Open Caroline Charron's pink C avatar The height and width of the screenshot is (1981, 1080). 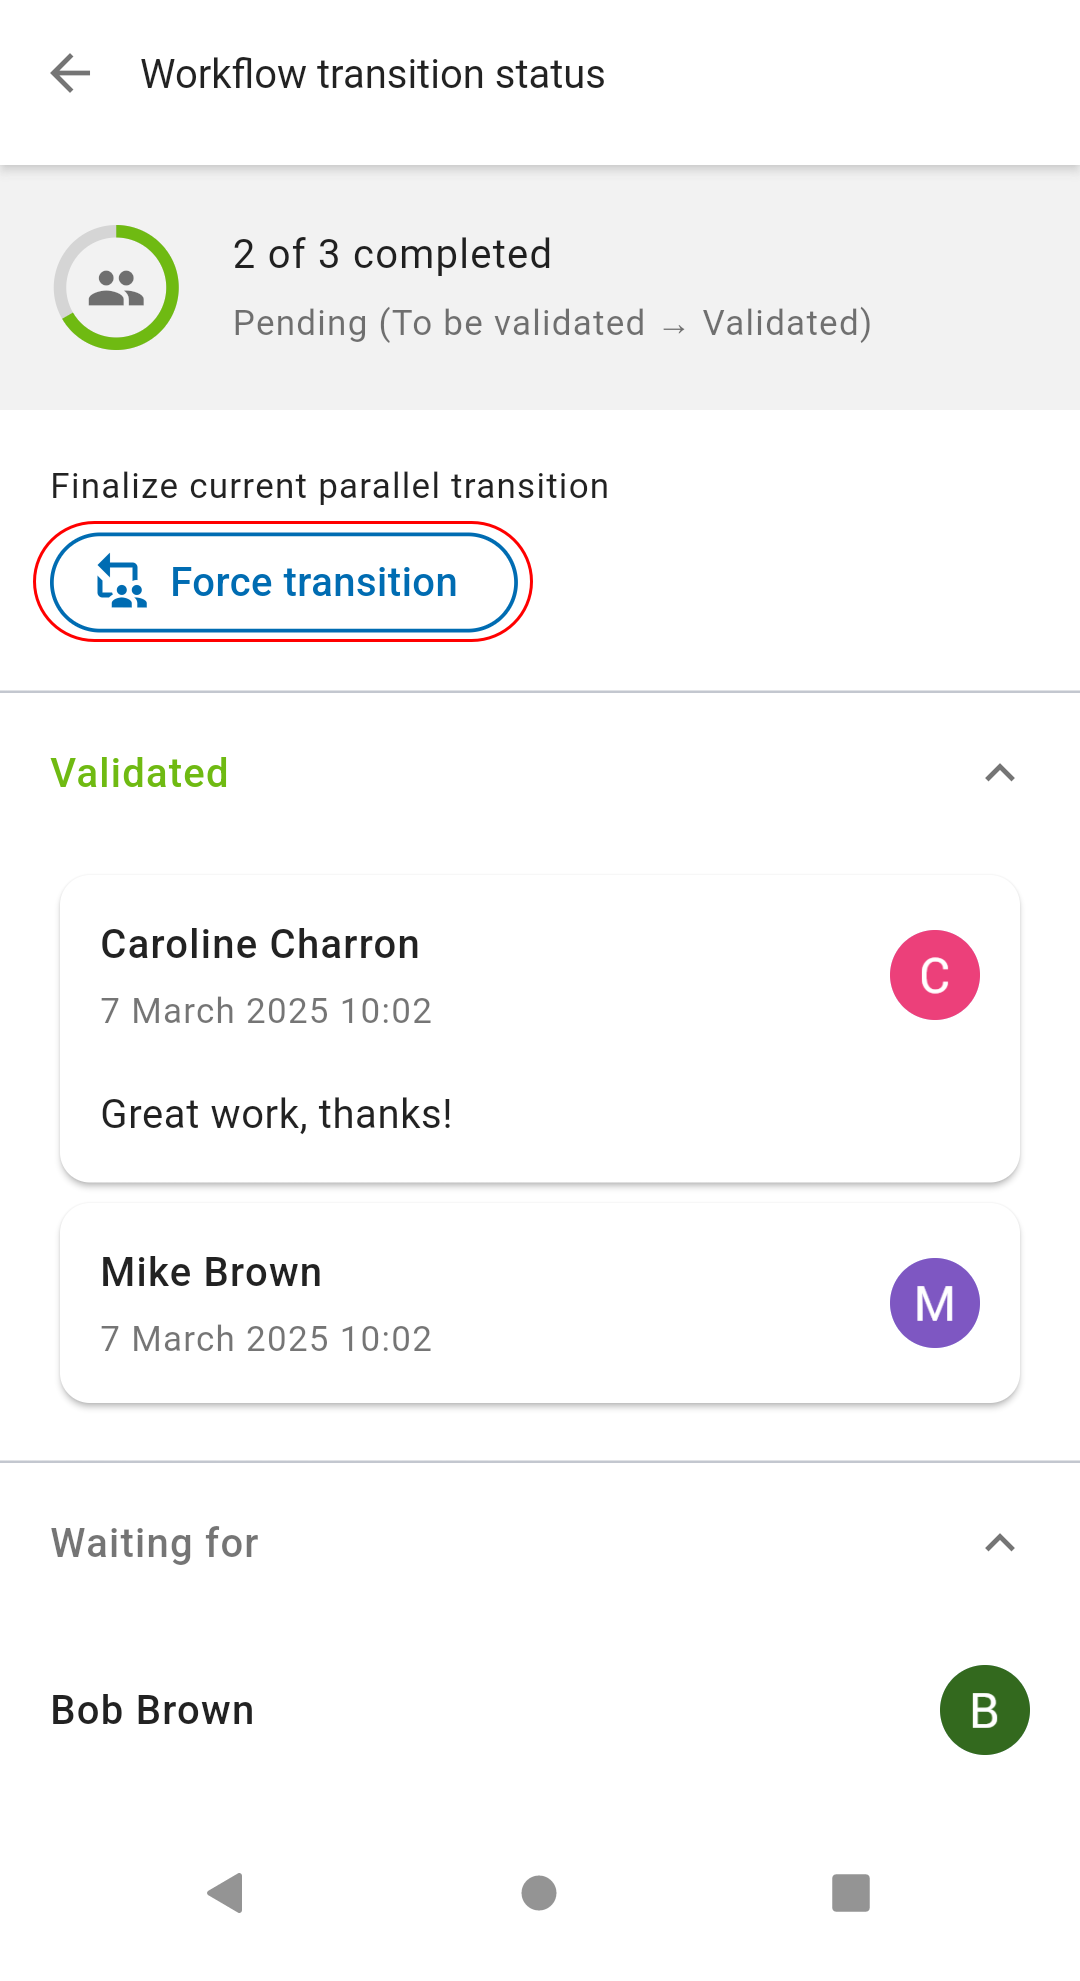tap(935, 975)
